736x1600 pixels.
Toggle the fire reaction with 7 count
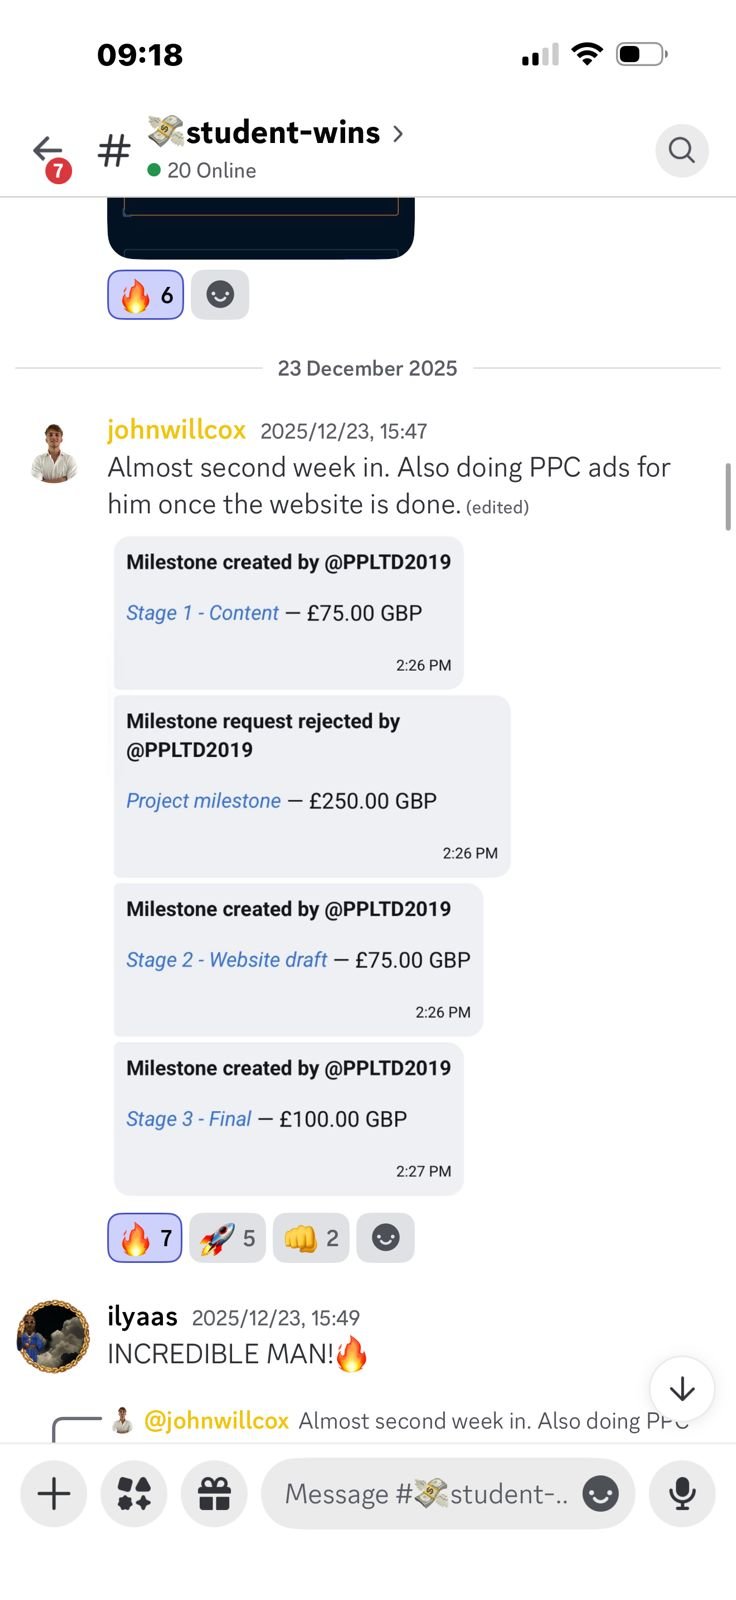click(x=145, y=1238)
